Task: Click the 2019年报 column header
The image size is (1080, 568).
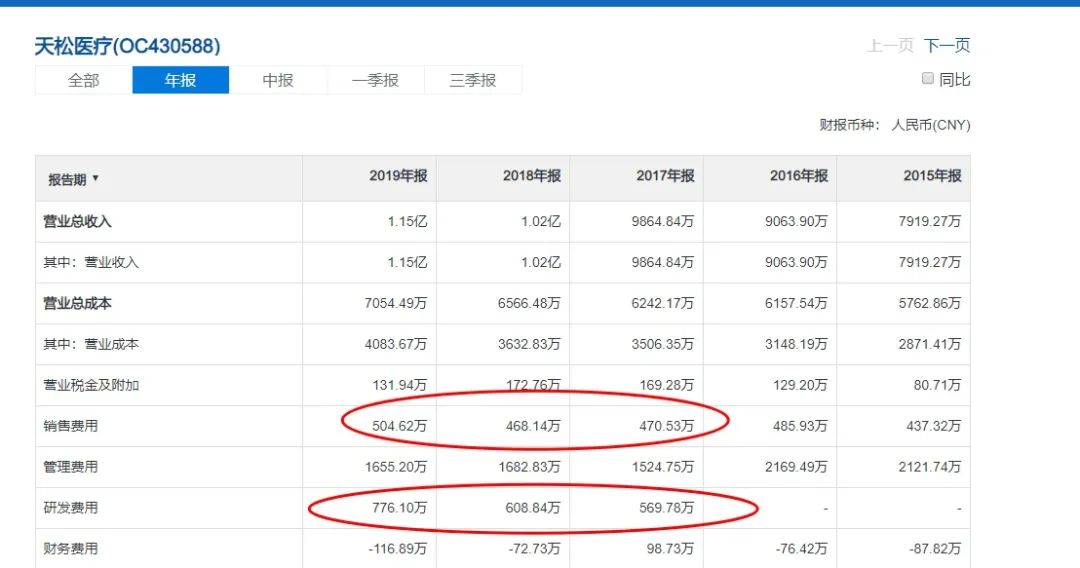Action: click(398, 176)
